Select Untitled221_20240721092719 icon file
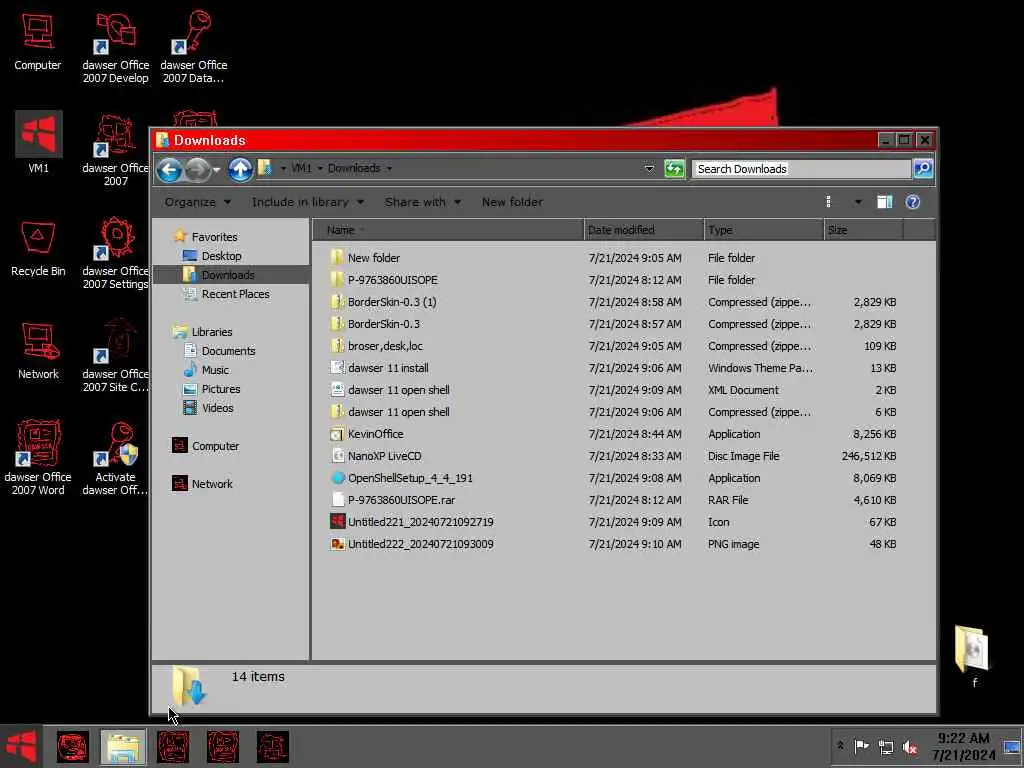The image size is (1024, 768). (x=614, y=522)
